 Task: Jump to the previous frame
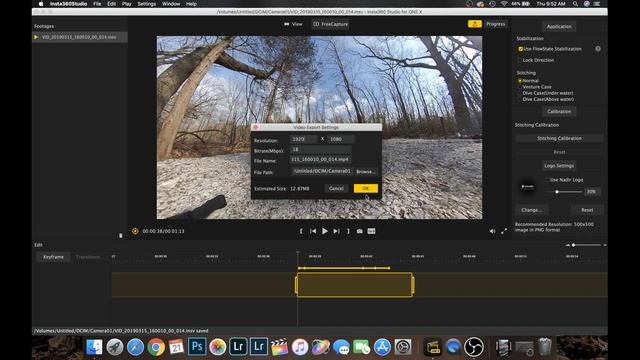pos(313,231)
